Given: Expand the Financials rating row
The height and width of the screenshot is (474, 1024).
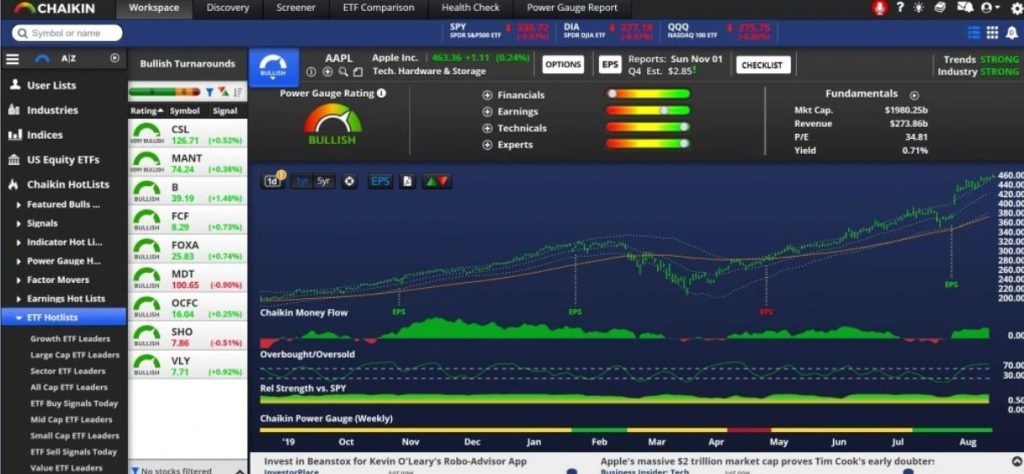Looking at the screenshot, I should (x=486, y=95).
